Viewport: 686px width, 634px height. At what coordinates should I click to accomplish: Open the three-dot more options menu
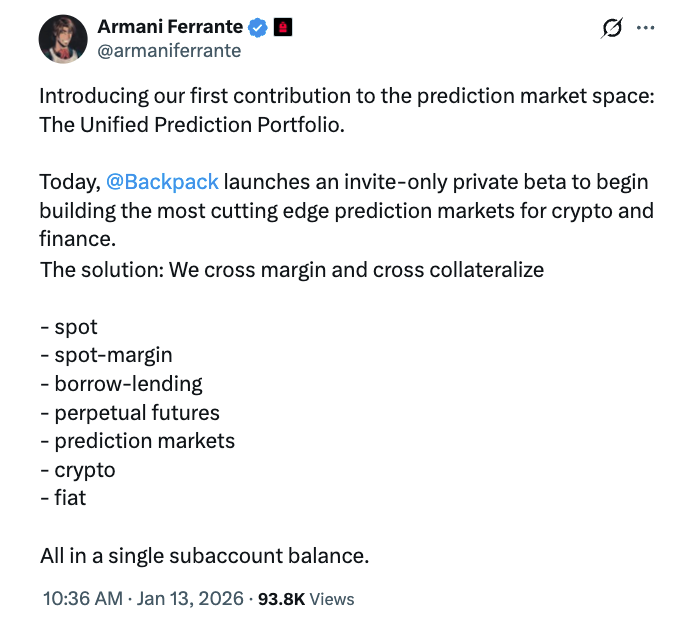click(647, 29)
